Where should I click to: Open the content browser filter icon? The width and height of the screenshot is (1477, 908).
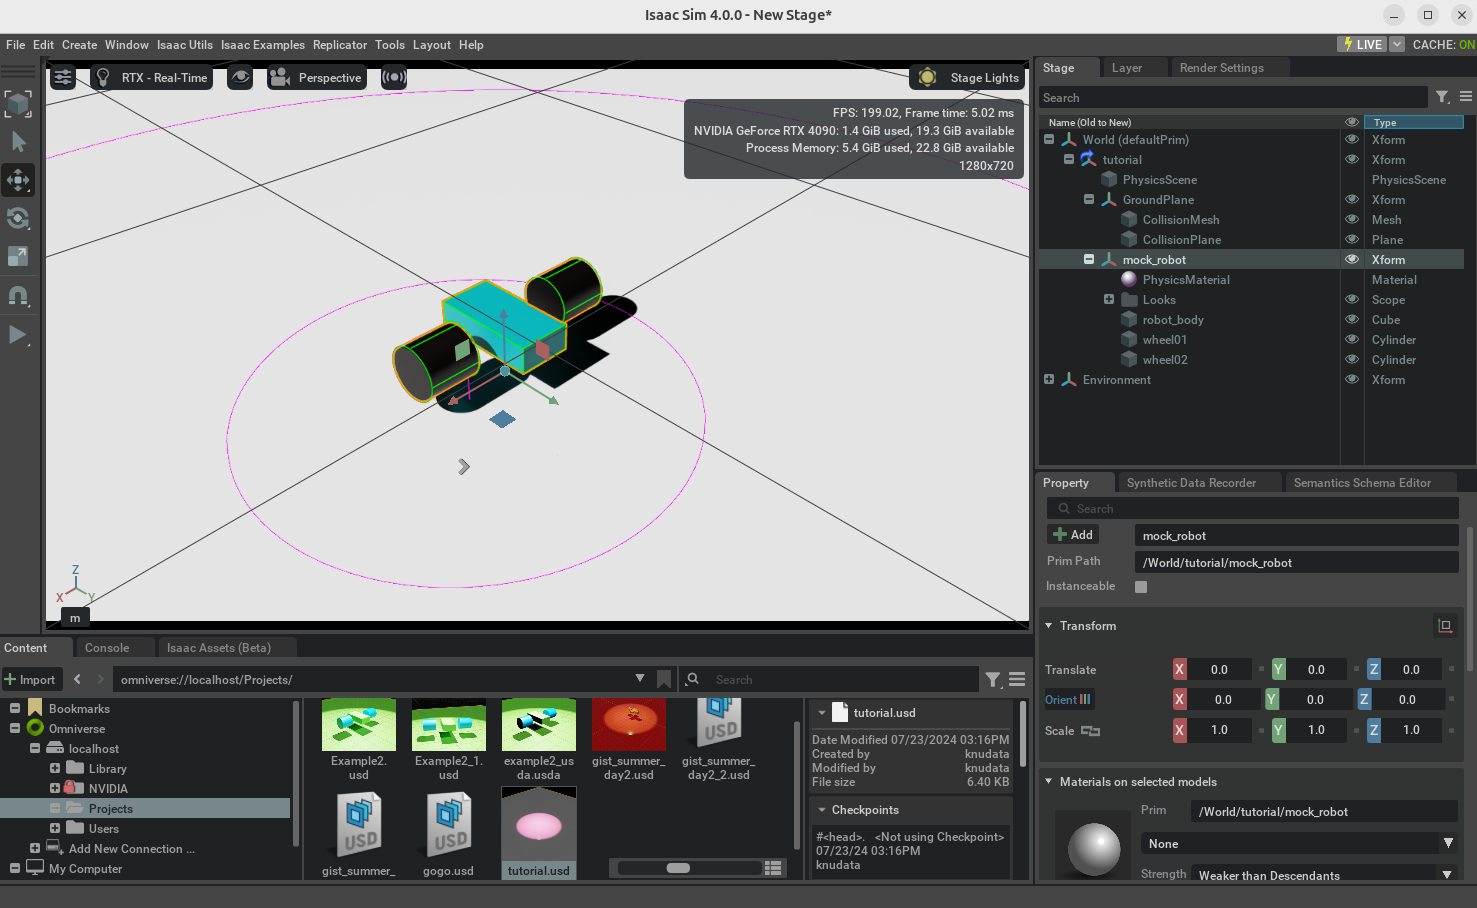click(993, 680)
